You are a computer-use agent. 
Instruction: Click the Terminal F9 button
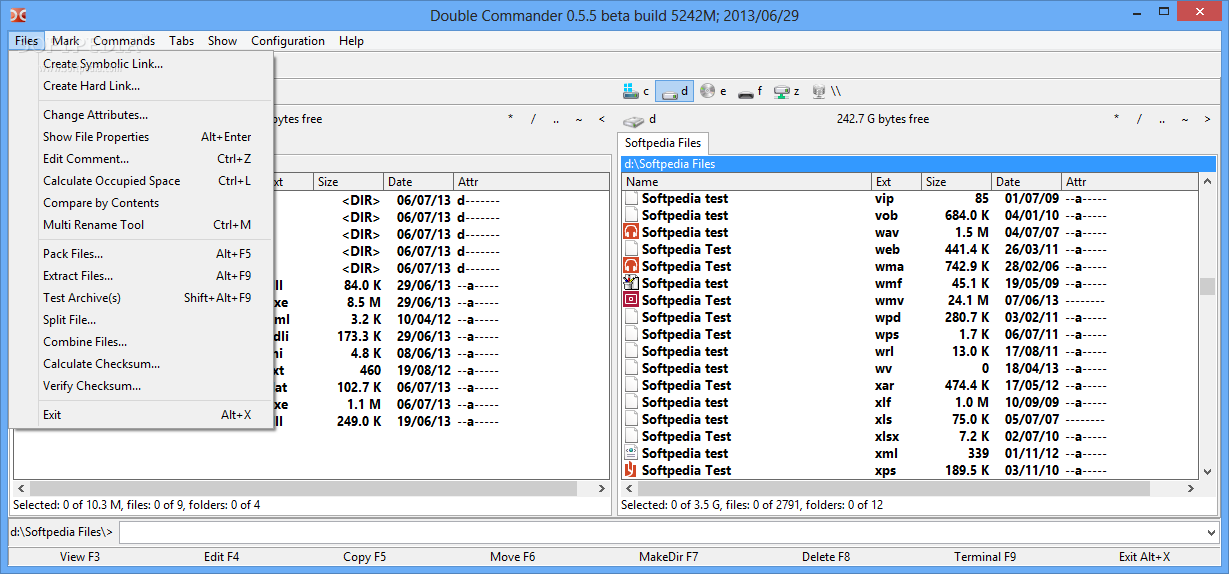(985, 557)
